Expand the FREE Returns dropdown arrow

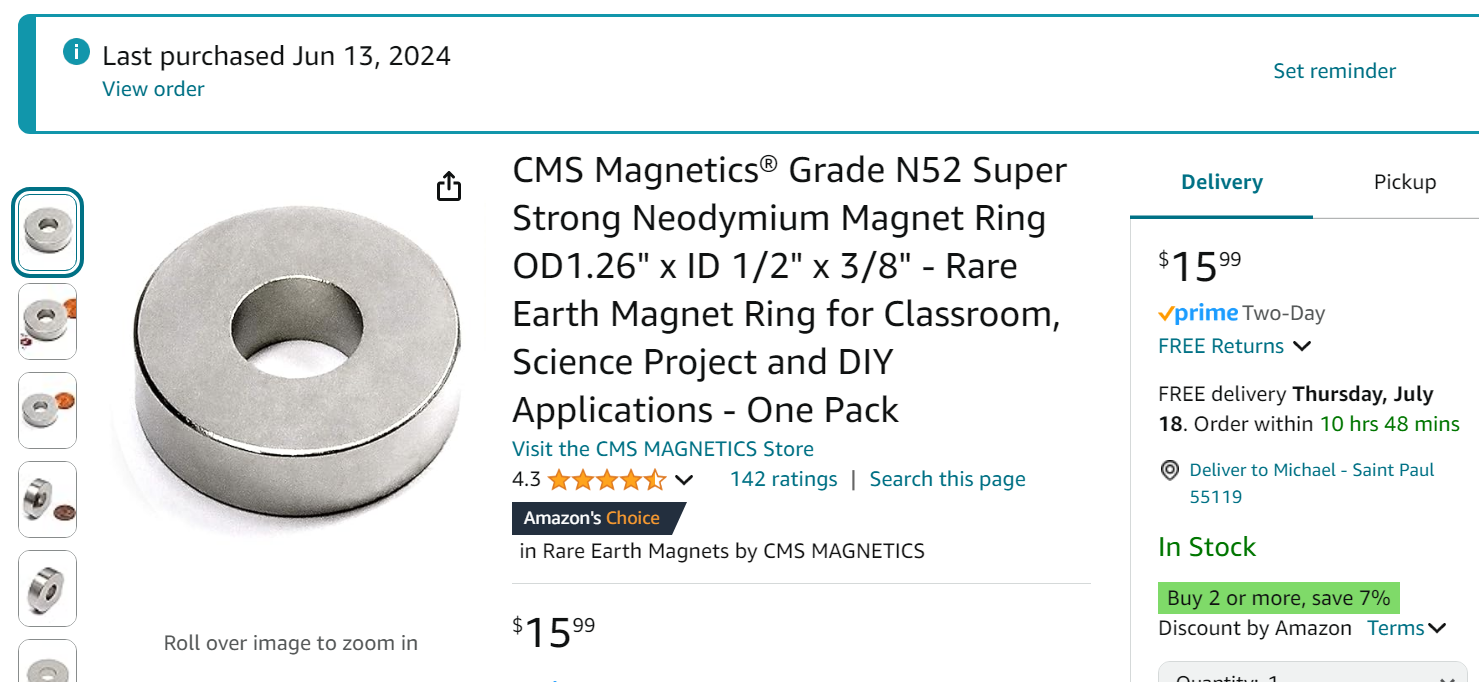[x=1302, y=347]
